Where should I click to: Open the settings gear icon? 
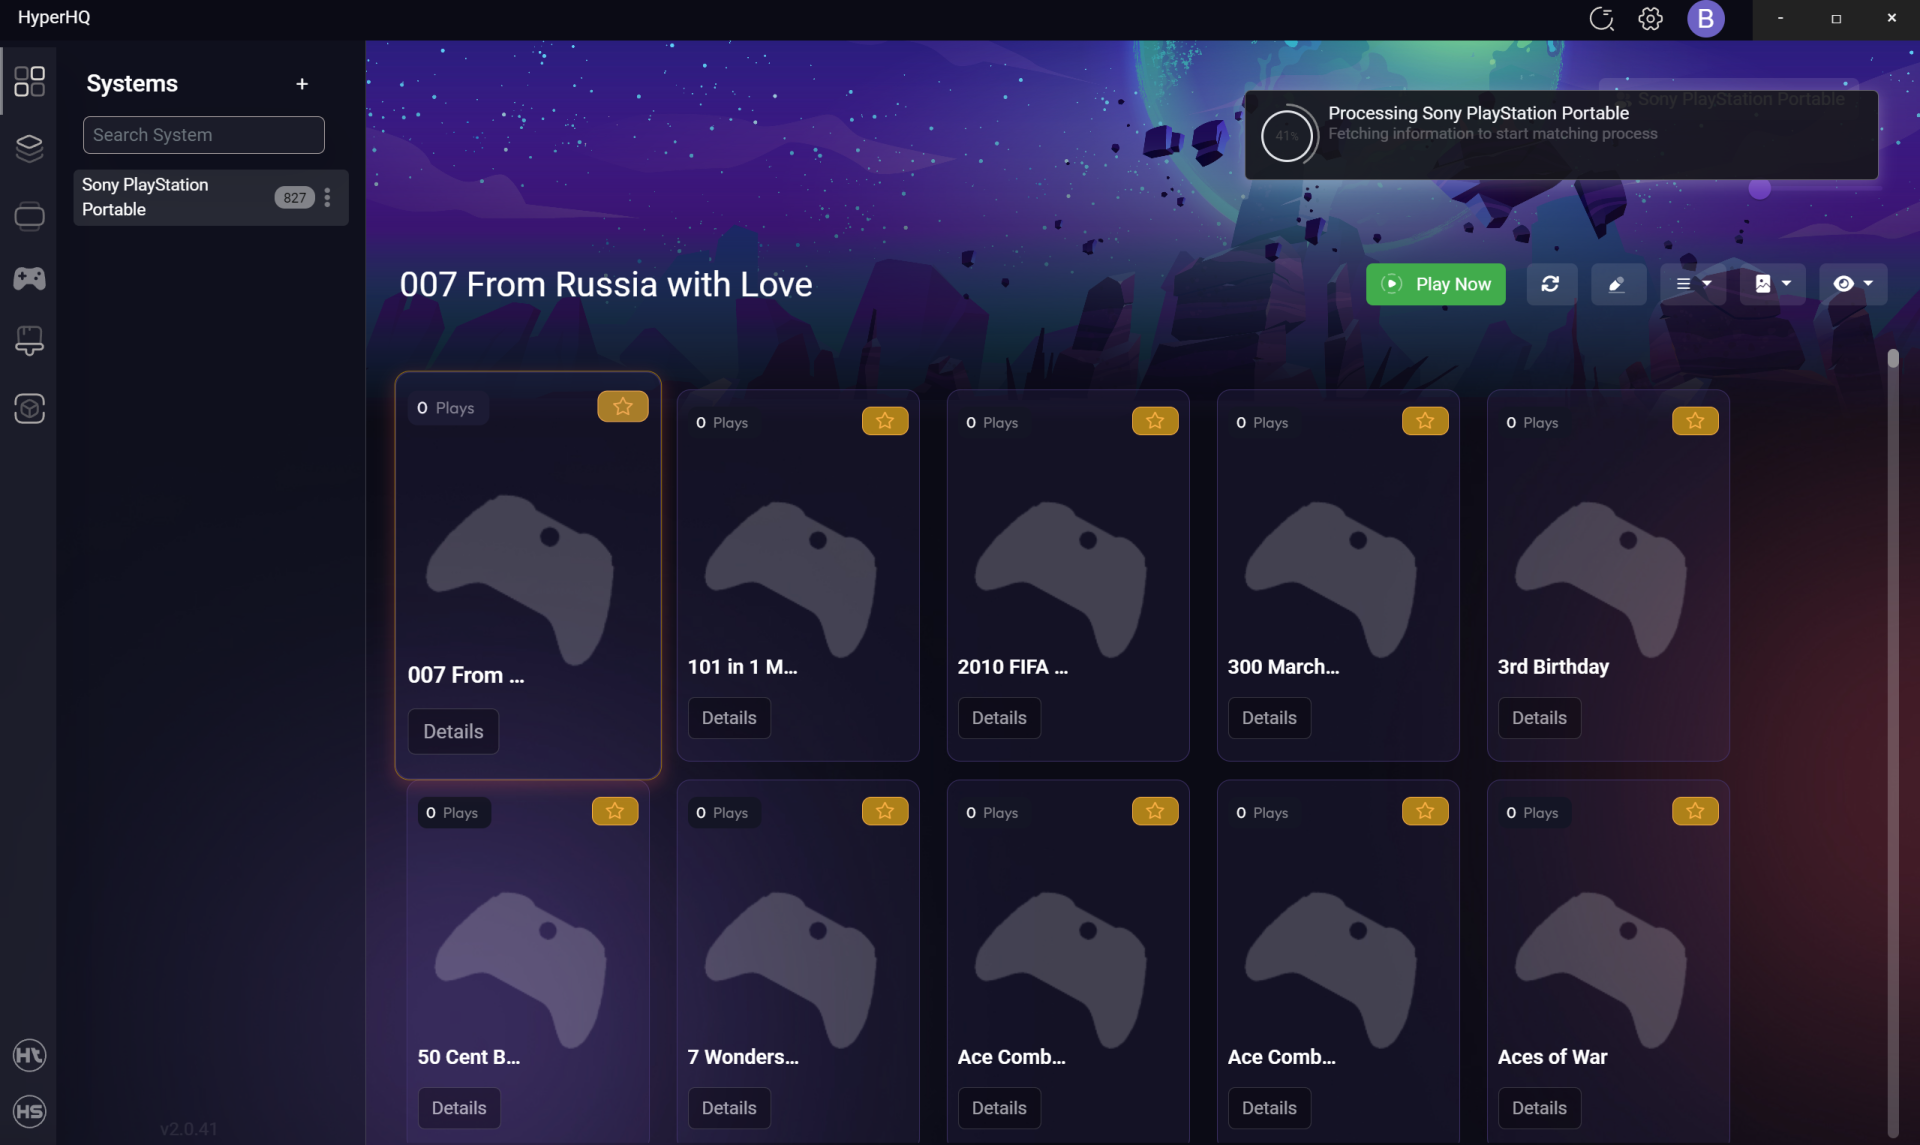click(x=1650, y=19)
